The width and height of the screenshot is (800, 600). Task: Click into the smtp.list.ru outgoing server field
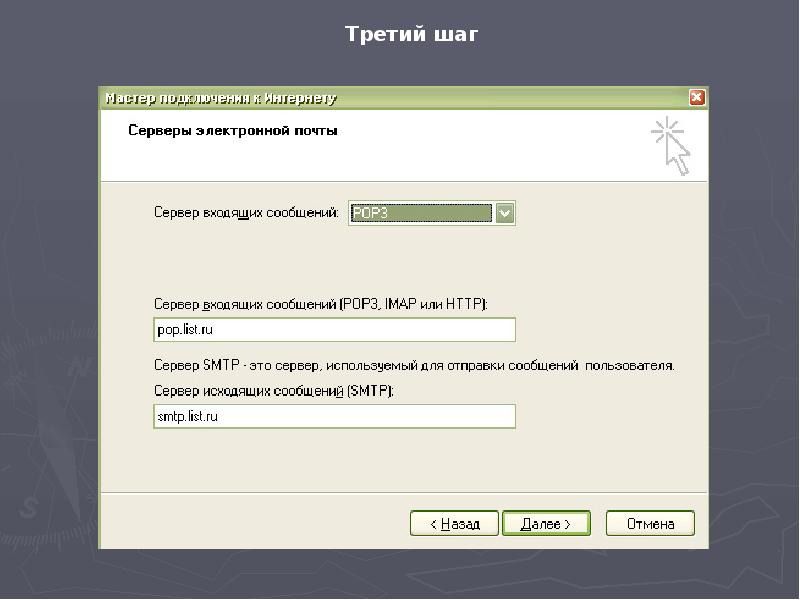coord(334,416)
